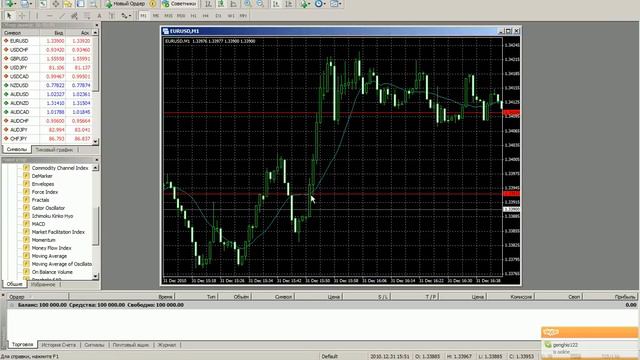
Task: Click the MACD indicator icon in Navigator
Action: [26, 224]
